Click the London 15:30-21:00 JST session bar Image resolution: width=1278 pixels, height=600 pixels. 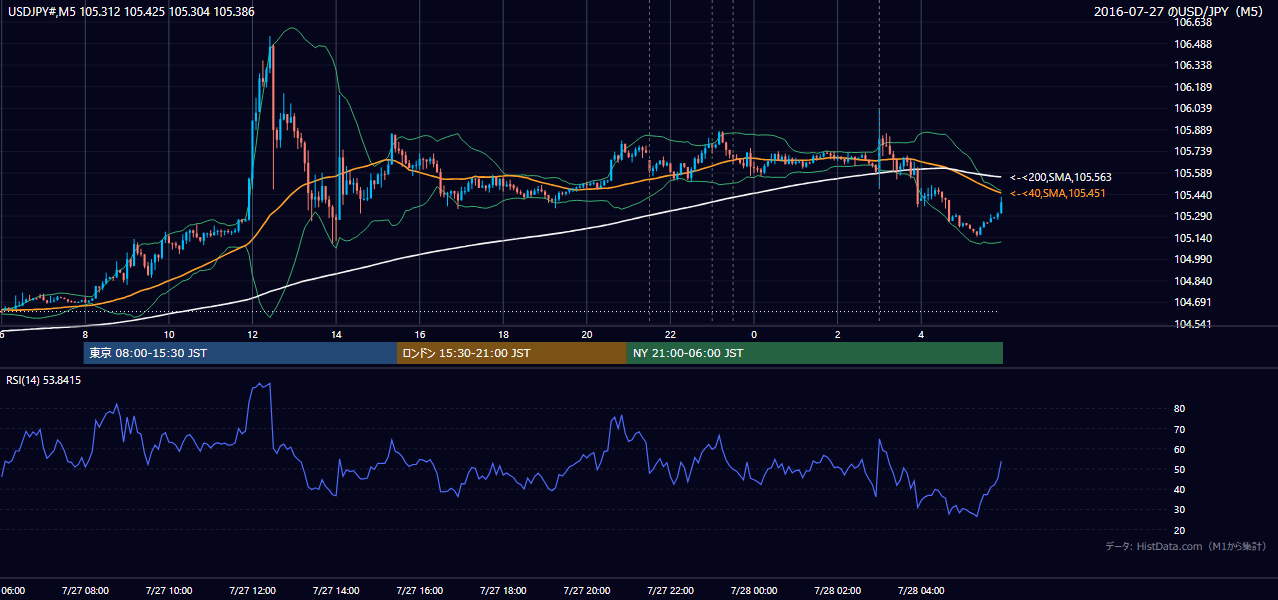click(x=512, y=353)
